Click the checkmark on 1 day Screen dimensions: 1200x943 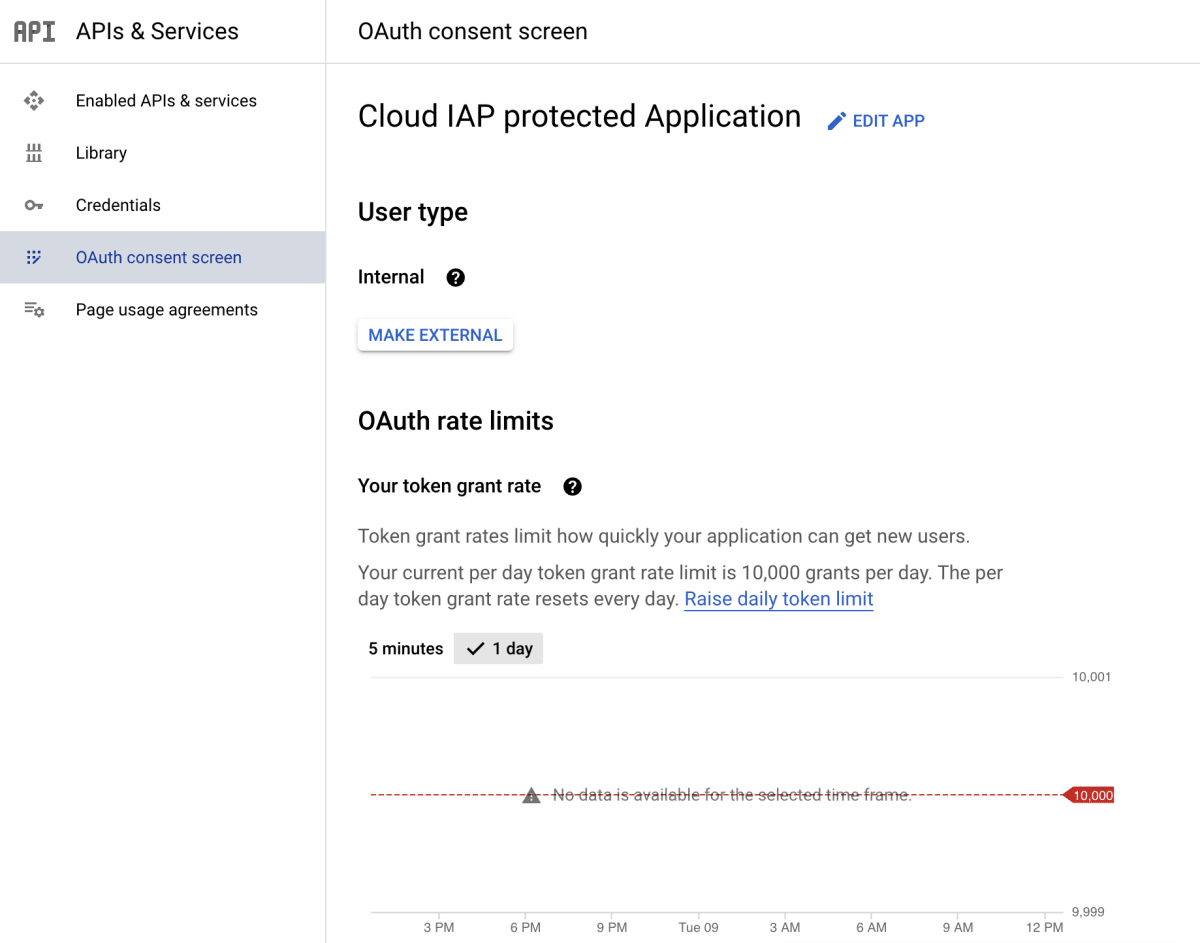pyautogui.click(x=476, y=649)
